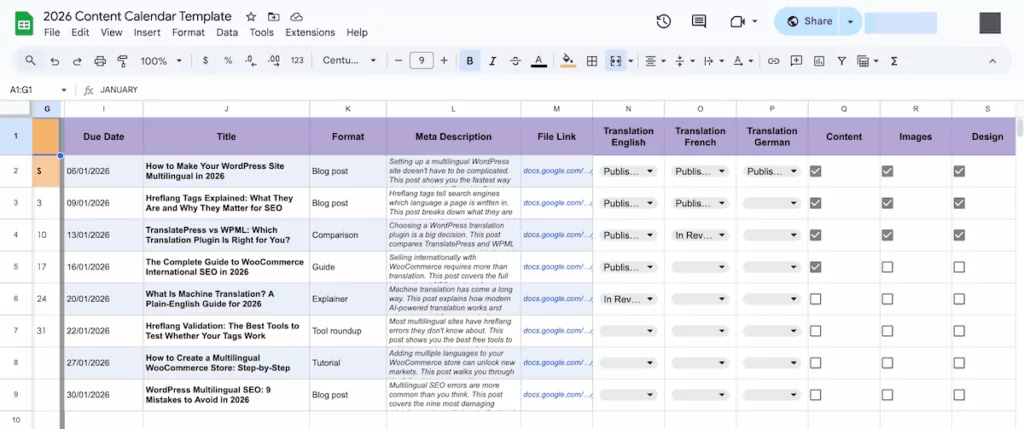Open the Edit menu
The image size is (1024, 429).
(x=80, y=33)
